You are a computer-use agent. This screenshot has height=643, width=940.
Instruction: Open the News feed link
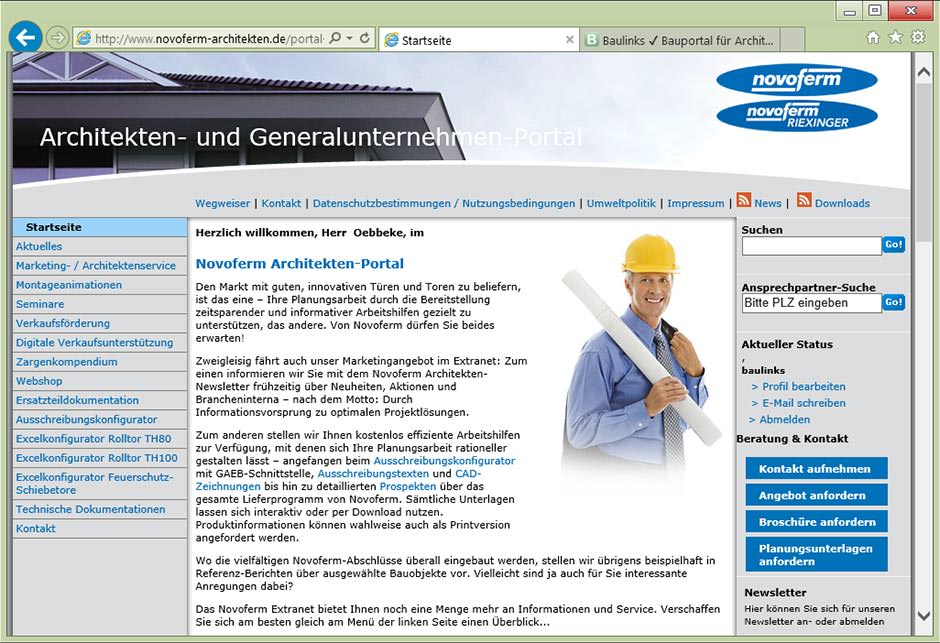coord(768,203)
